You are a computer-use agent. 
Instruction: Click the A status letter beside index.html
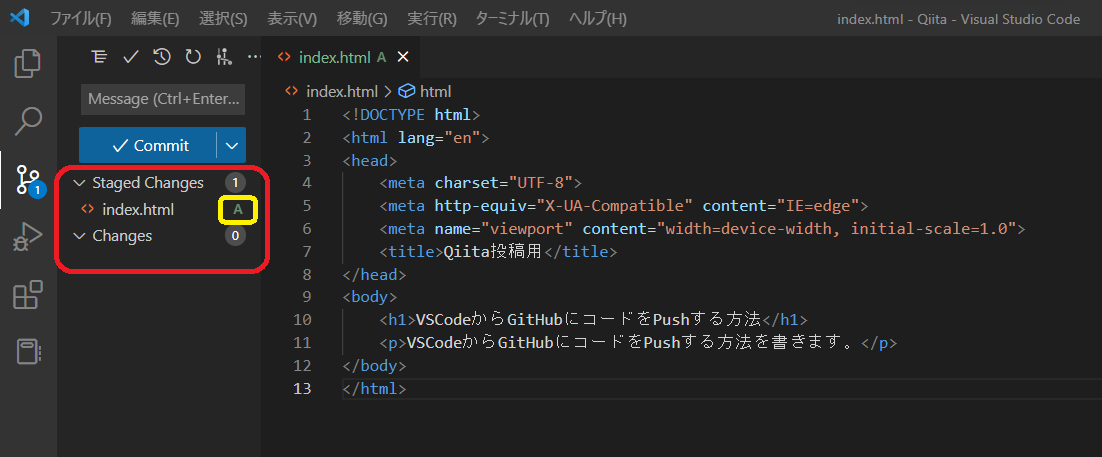coord(238,209)
